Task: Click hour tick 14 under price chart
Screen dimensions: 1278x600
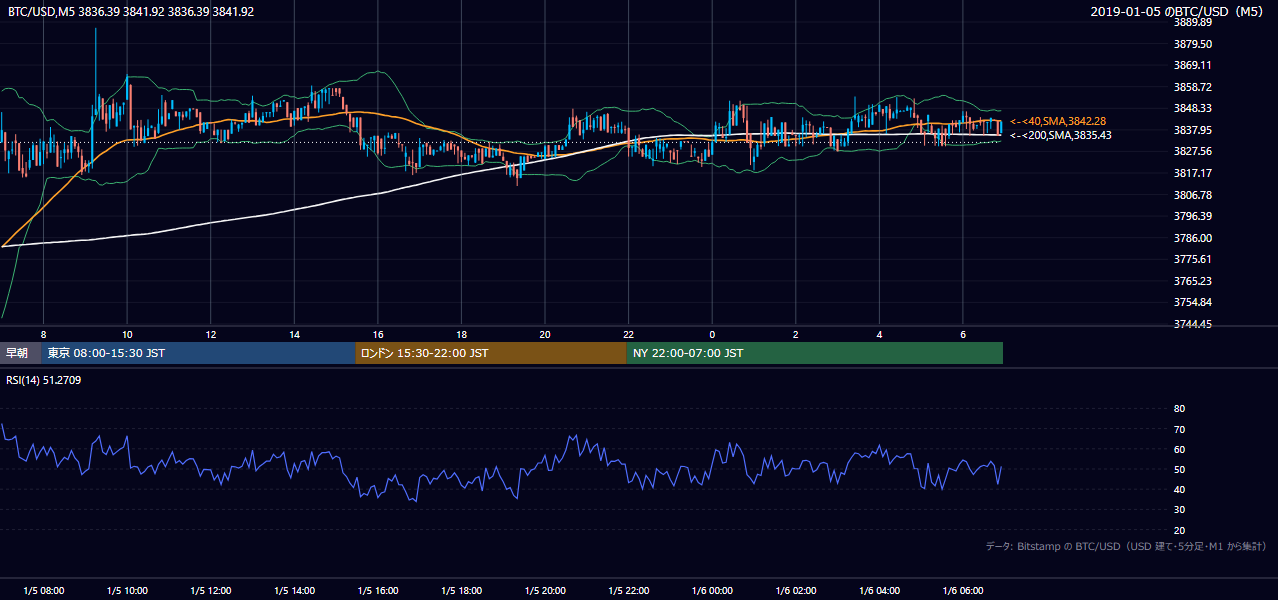Action: (x=294, y=333)
